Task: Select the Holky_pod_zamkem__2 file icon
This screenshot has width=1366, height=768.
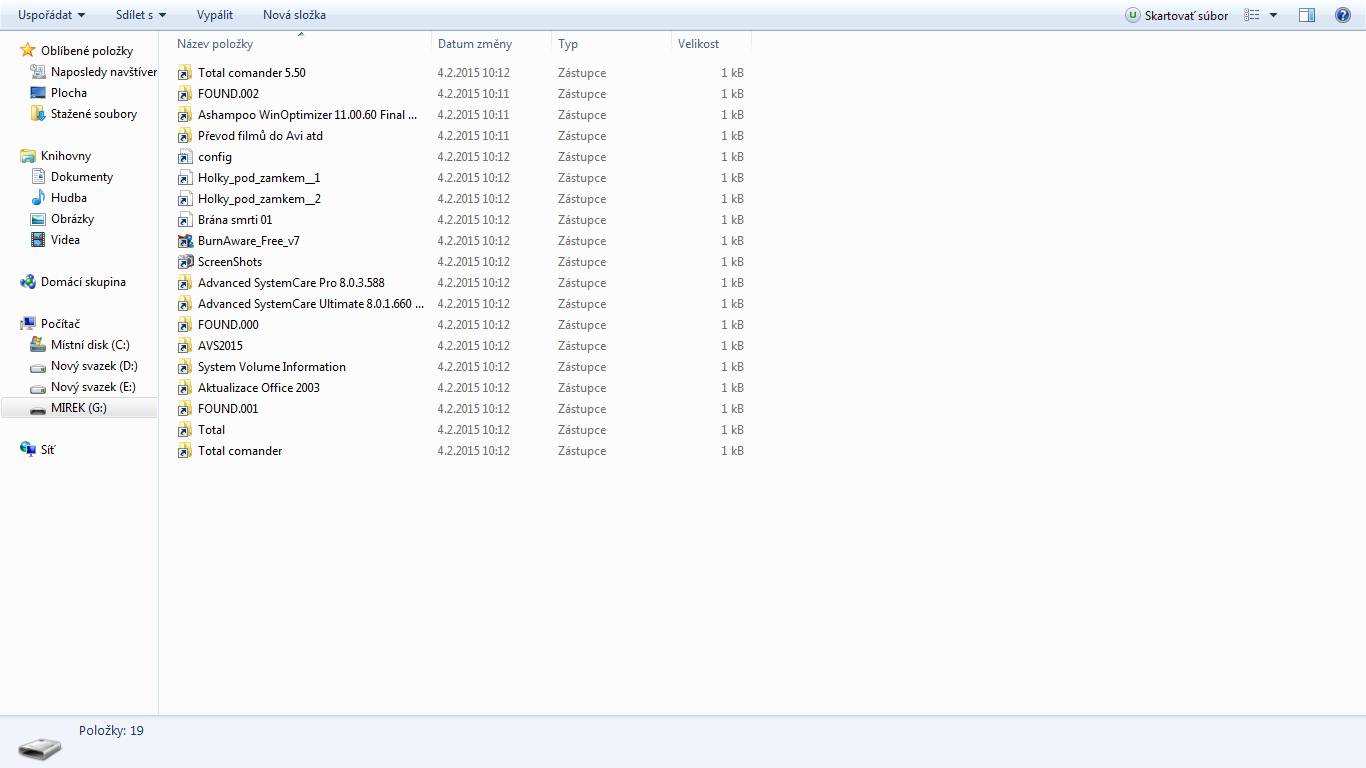Action: pyautogui.click(x=184, y=199)
